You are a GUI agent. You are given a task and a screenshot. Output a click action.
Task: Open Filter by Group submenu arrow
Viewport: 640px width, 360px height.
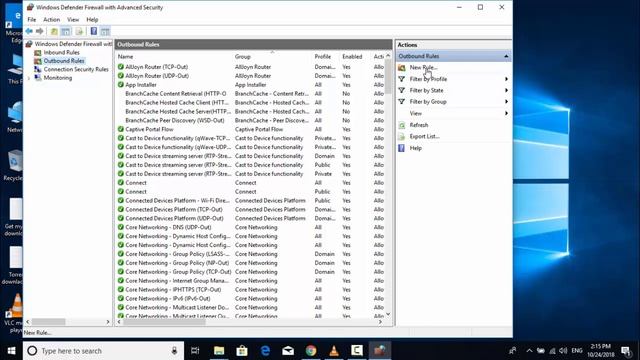click(x=506, y=102)
